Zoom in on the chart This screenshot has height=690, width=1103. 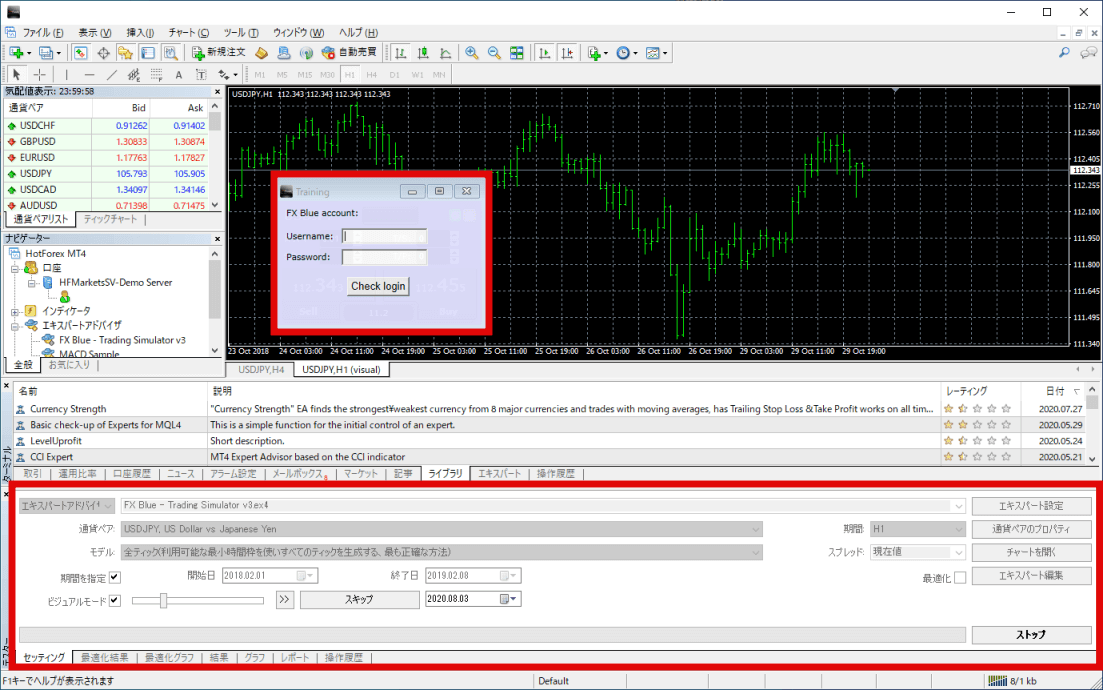click(x=471, y=53)
